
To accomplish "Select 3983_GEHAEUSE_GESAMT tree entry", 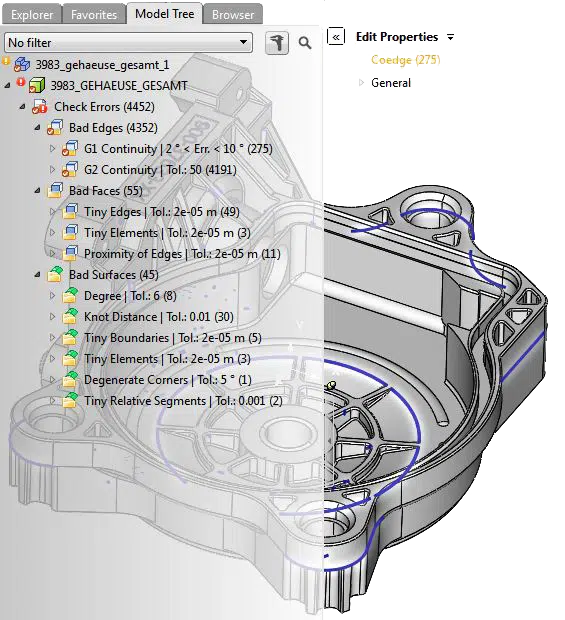I will pyautogui.click(x=119, y=86).
